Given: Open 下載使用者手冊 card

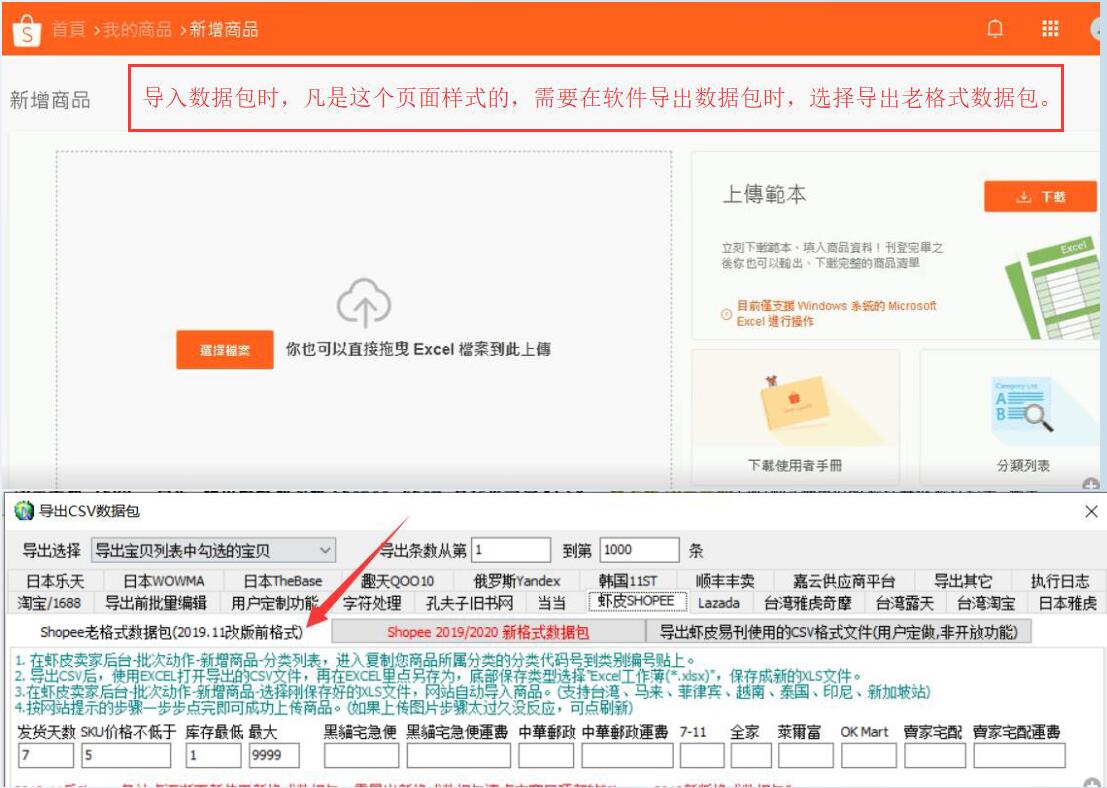Looking at the screenshot, I should coord(795,415).
